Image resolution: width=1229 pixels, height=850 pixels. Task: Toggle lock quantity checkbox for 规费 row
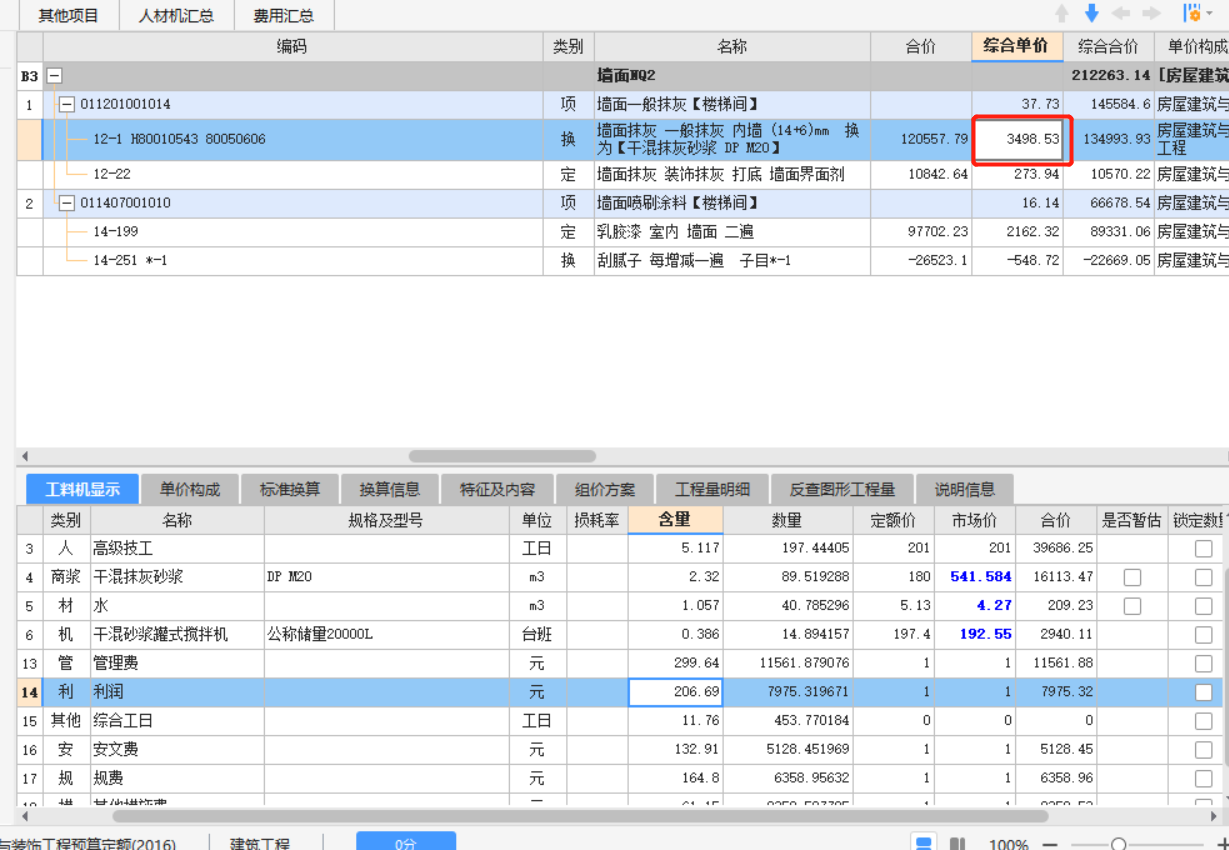pyautogui.click(x=1203, y=779)
